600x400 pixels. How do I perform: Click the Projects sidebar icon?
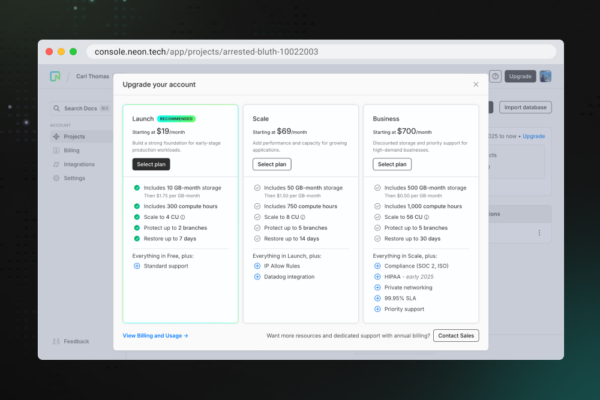click(56, 137)
